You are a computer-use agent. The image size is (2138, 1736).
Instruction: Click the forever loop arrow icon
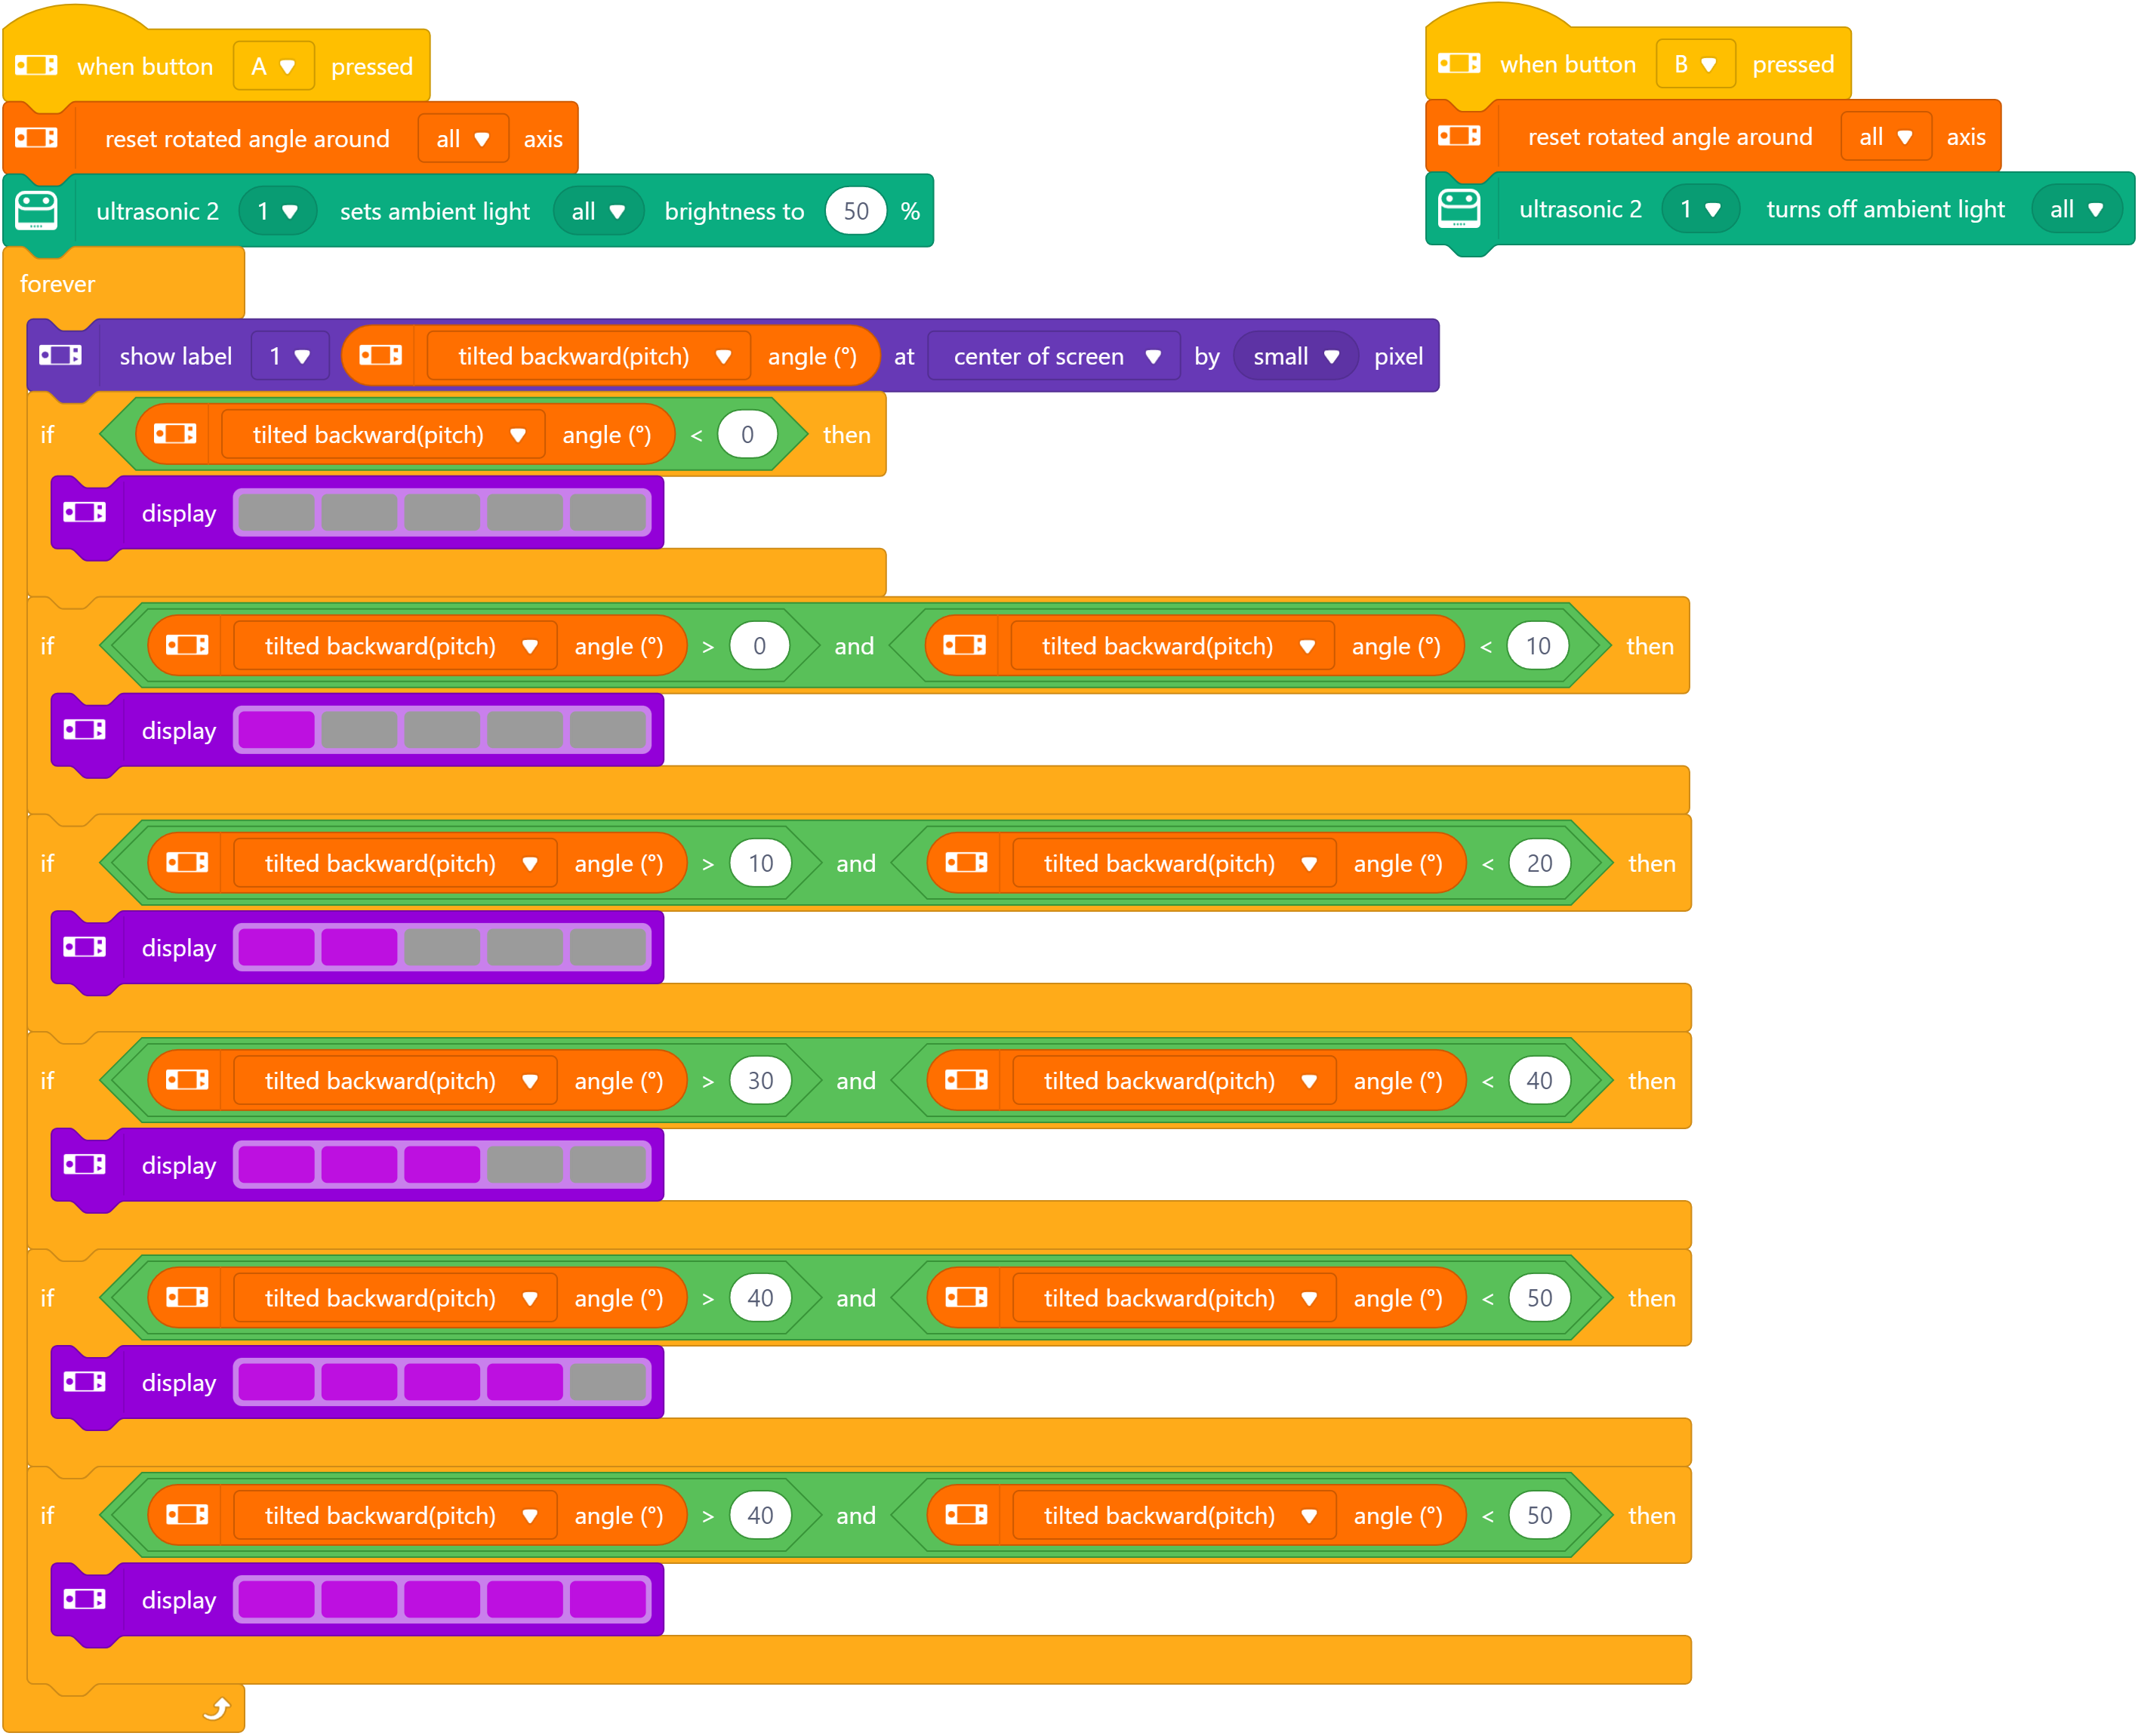[x=217, y=1708]
